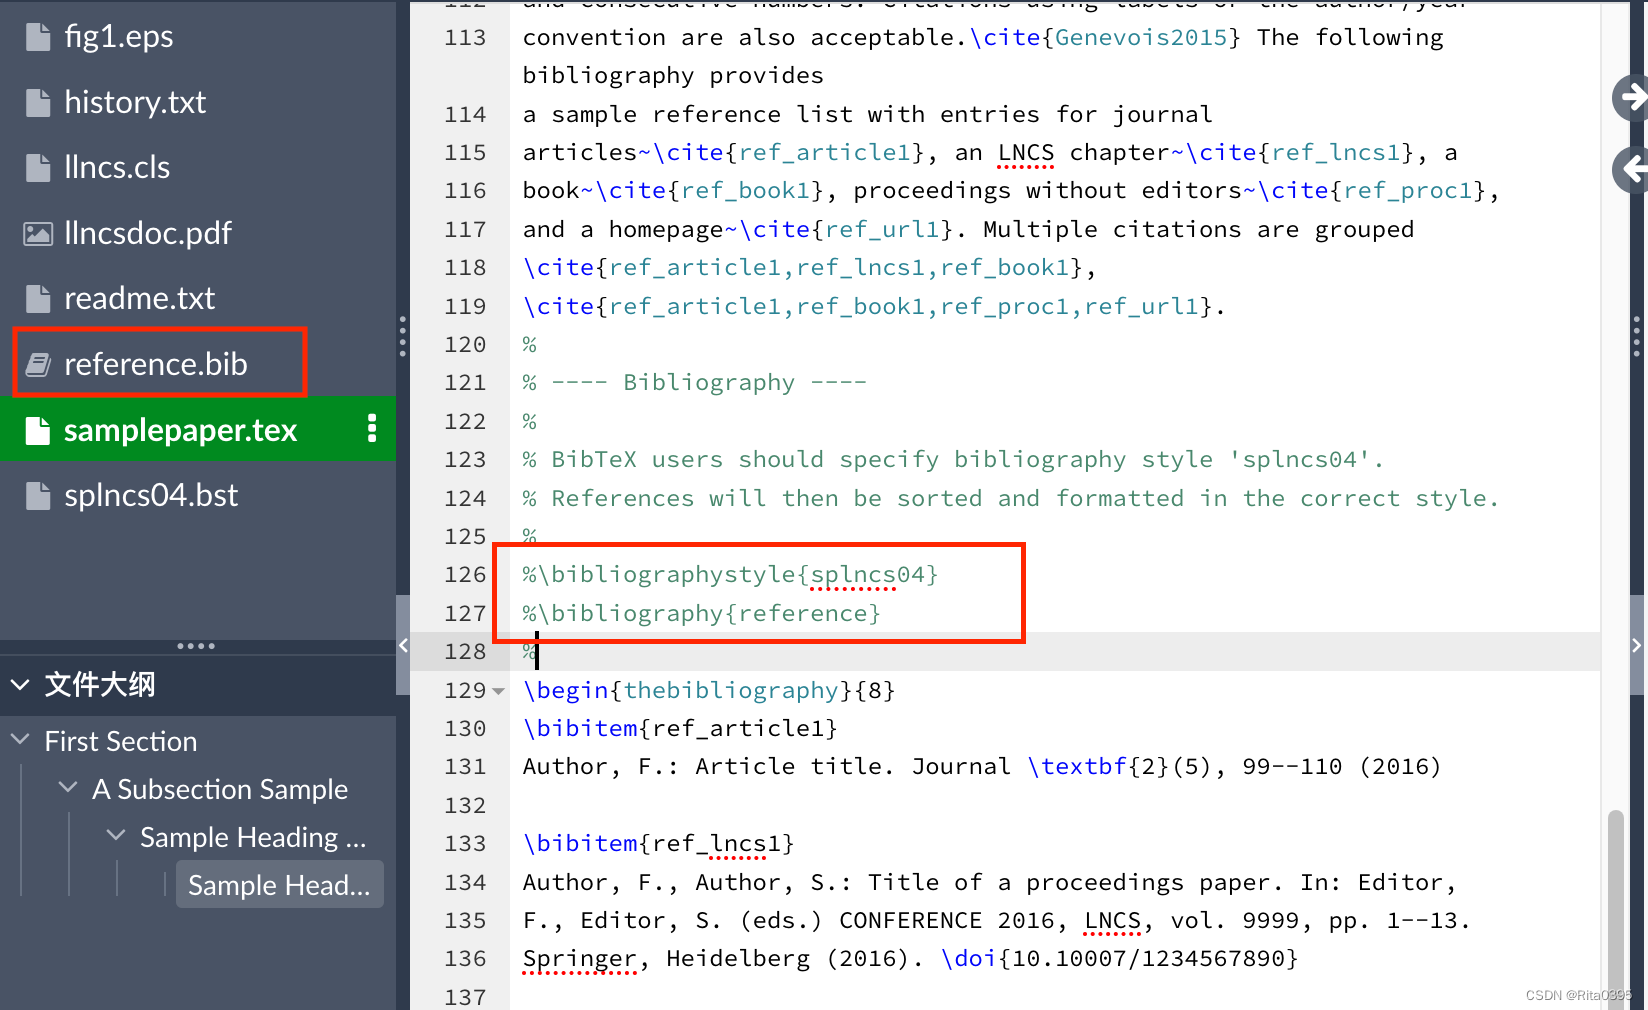Open the readme.txt file
Viewport: 1648px width, 1010px height.
pos(139,297)
